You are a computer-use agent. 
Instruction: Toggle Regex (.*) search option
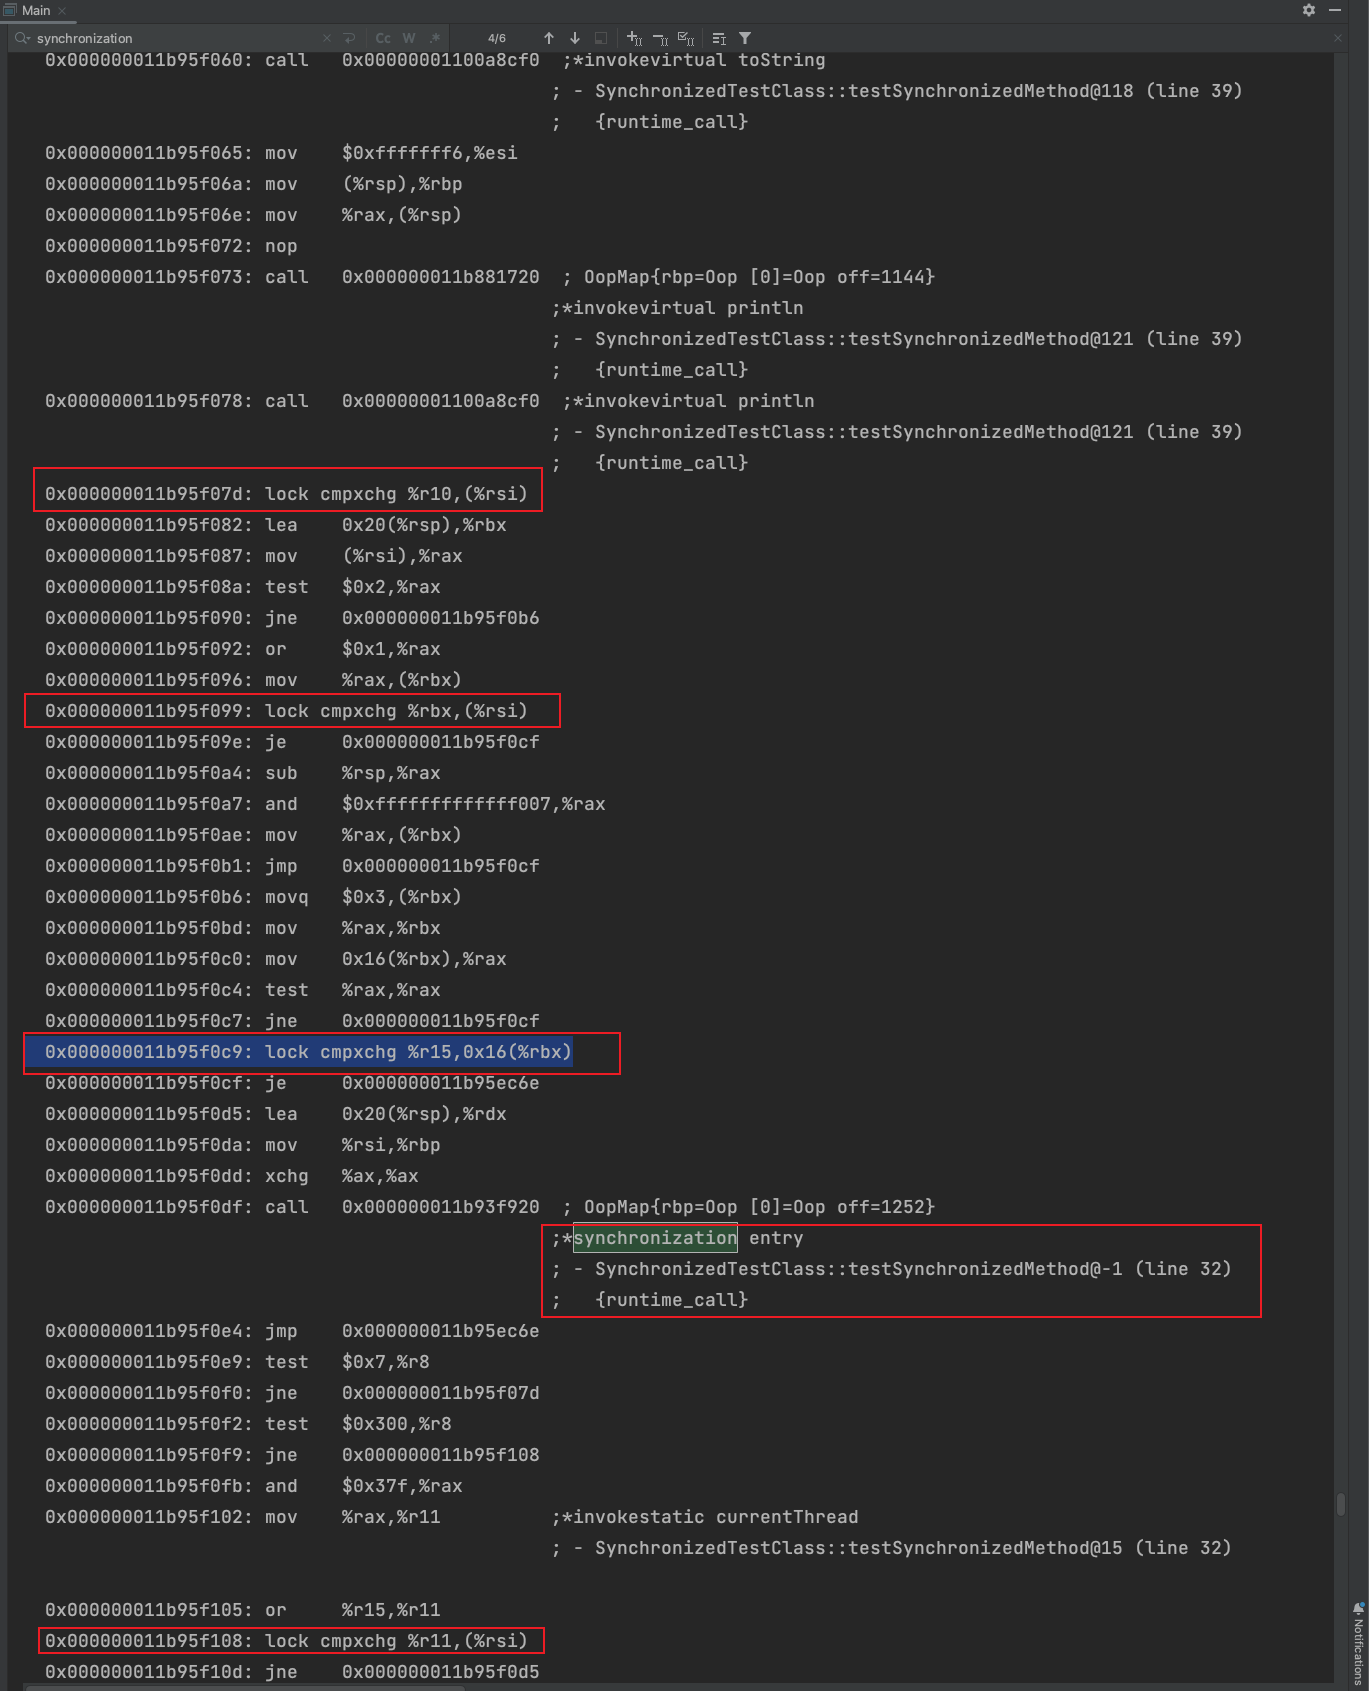point(435,38)
